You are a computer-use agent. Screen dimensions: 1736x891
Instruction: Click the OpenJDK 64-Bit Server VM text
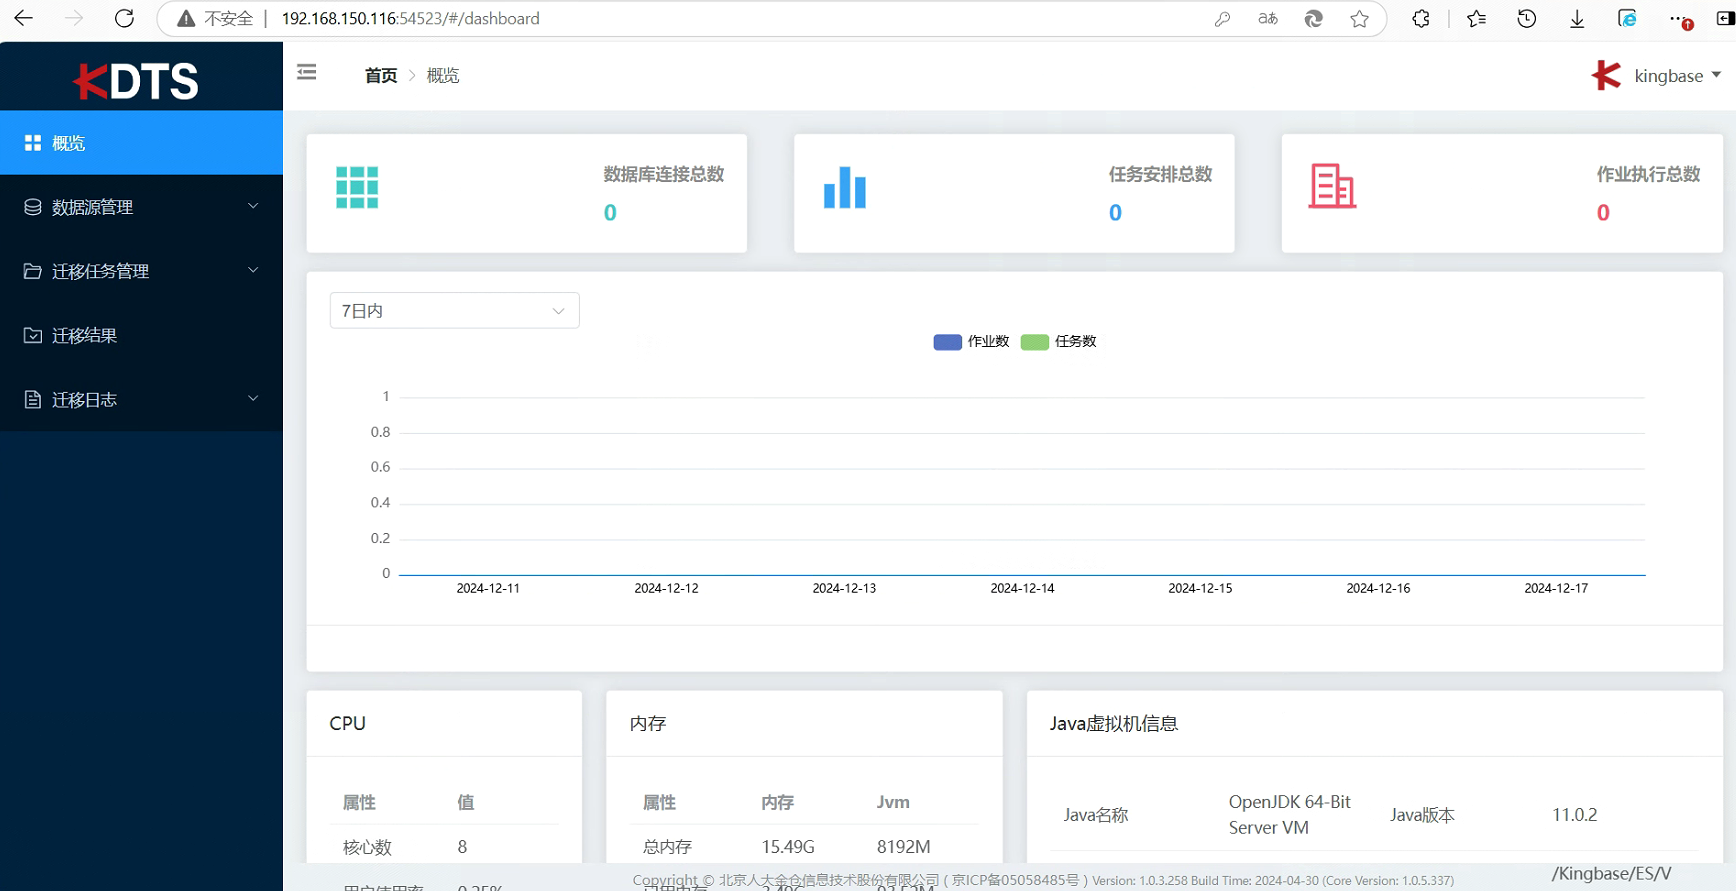(1290, 815)
